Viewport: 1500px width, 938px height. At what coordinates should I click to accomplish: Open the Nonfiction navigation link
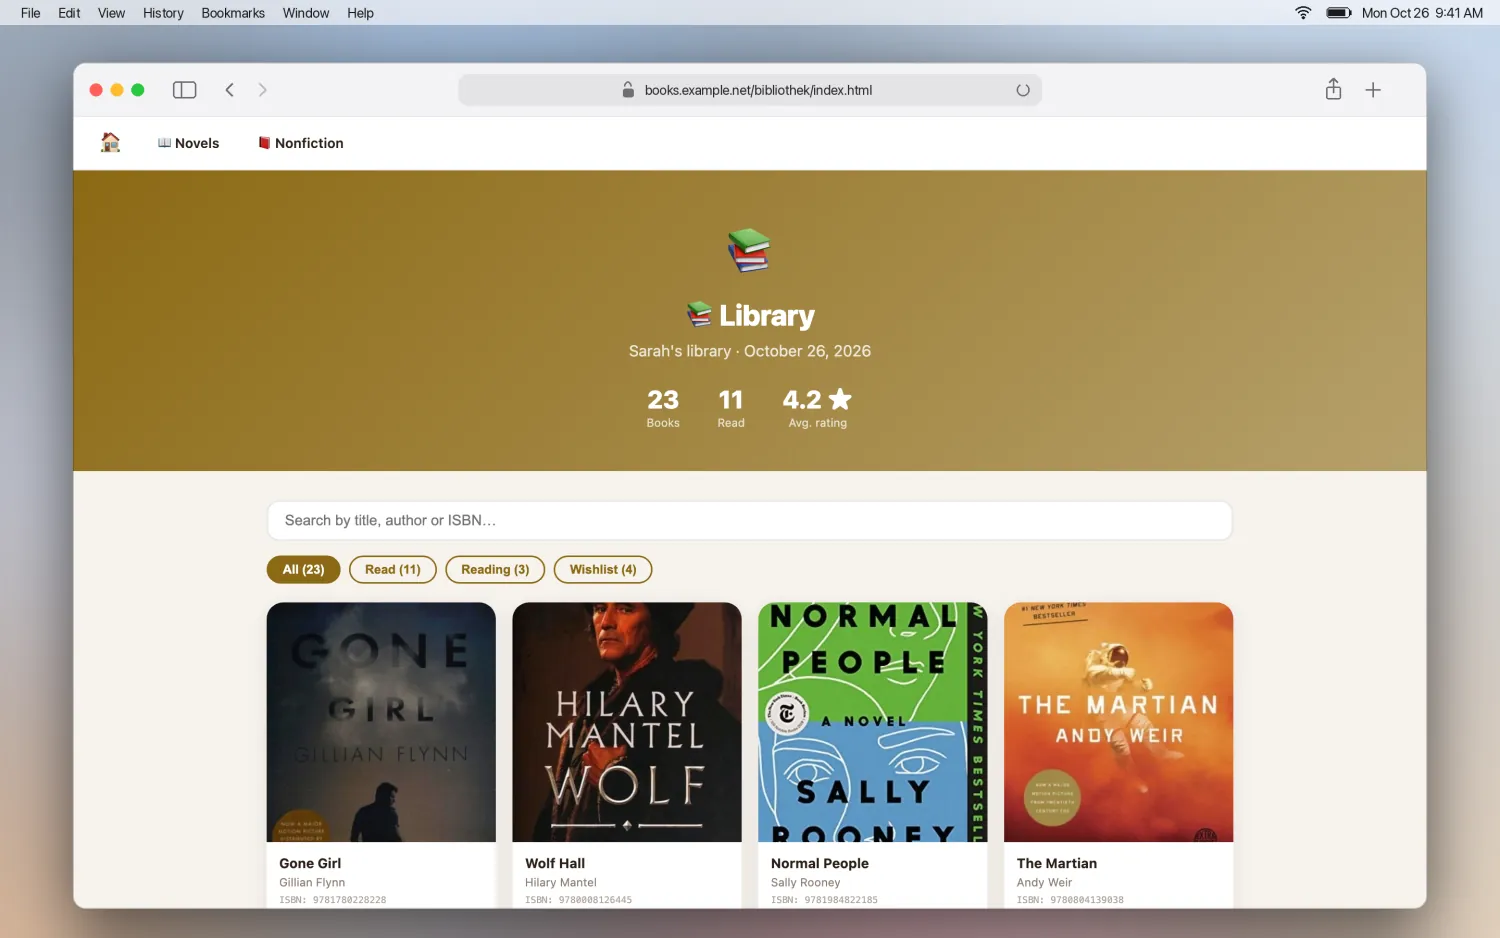[x=300, y=143]
